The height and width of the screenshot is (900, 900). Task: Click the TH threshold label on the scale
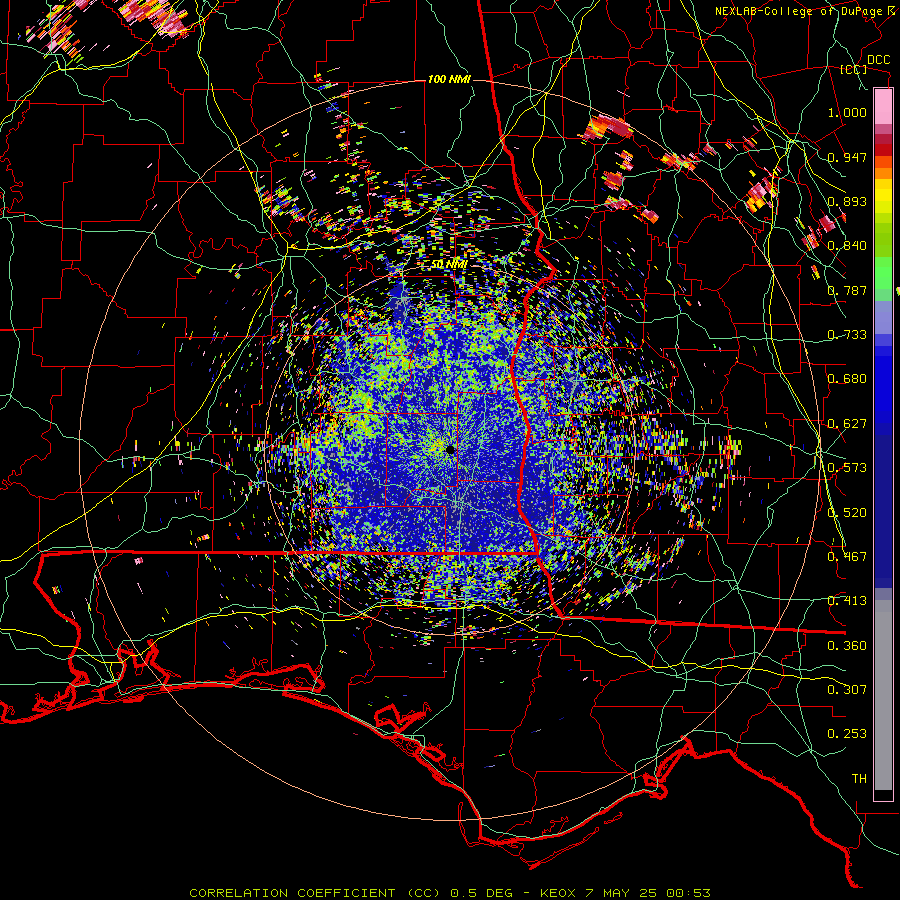coord(859,779)
